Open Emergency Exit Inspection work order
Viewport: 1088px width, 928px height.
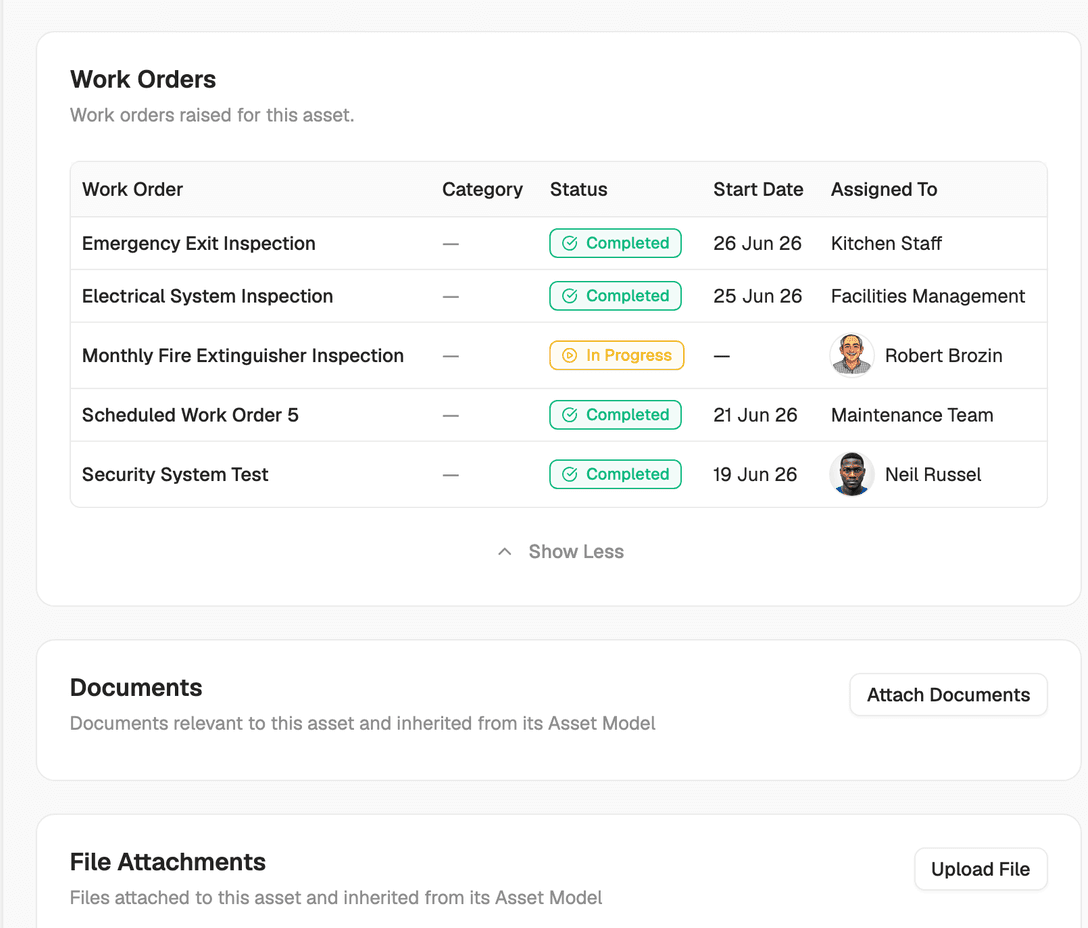pos(198,244)
